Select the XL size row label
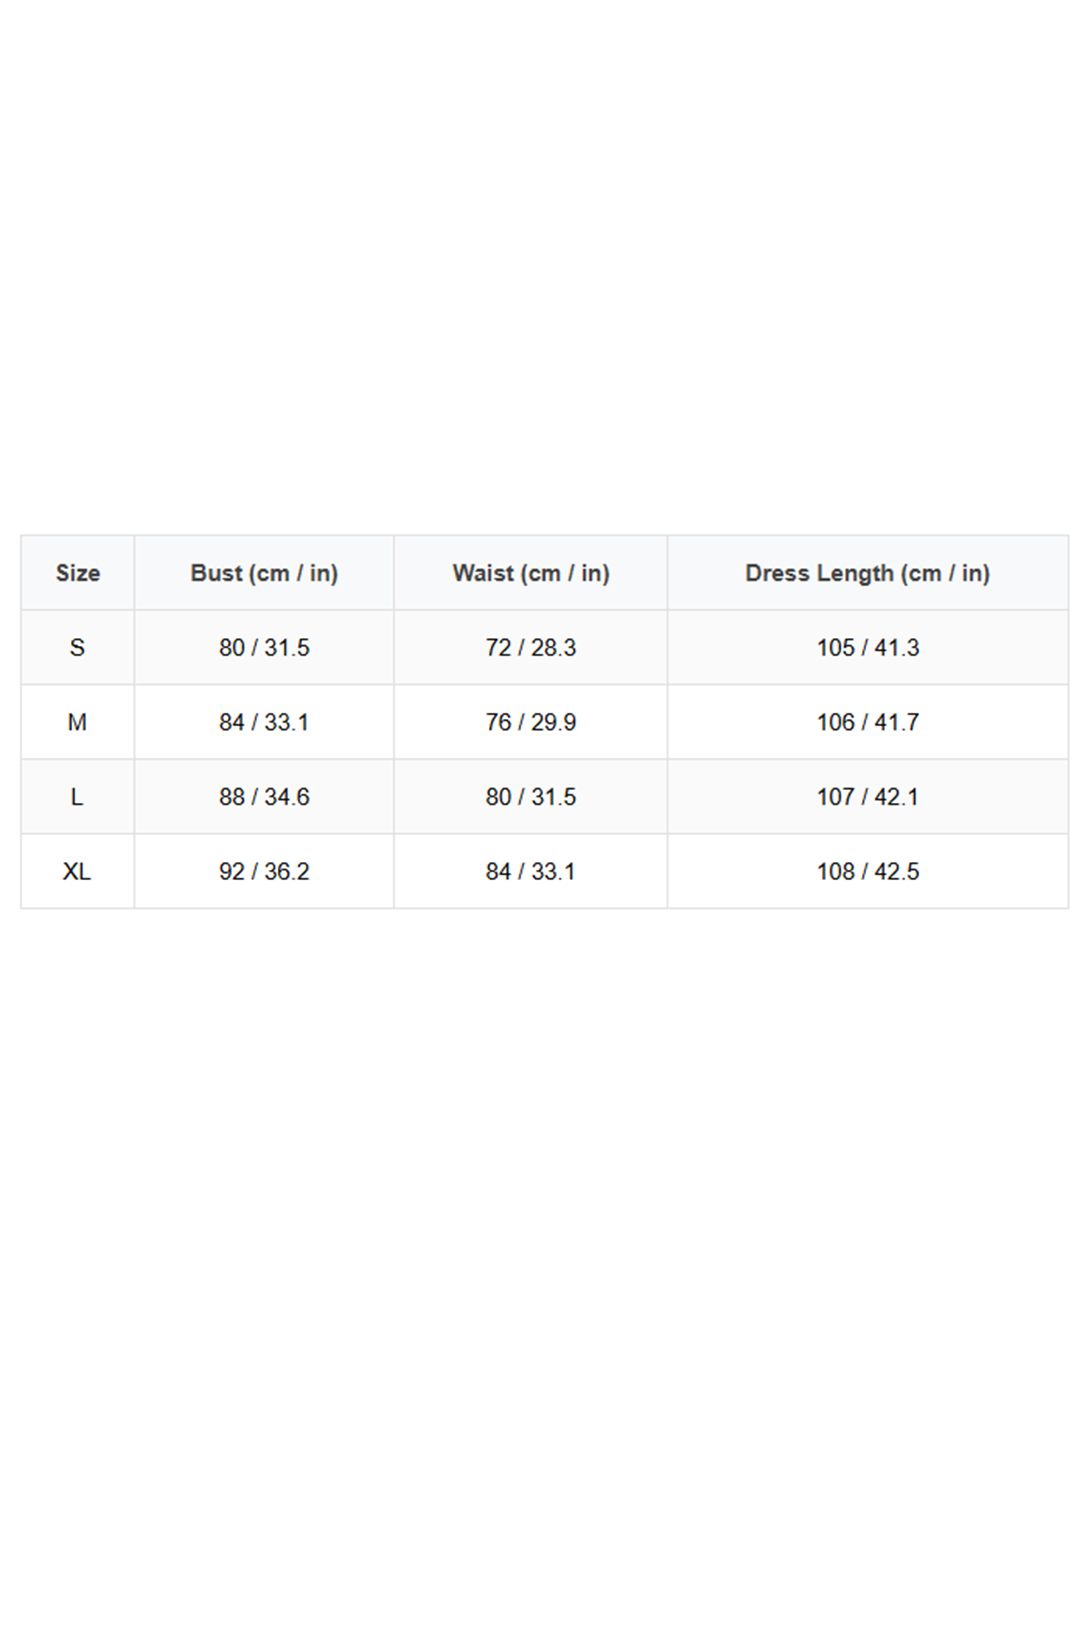 click(78, 872)
